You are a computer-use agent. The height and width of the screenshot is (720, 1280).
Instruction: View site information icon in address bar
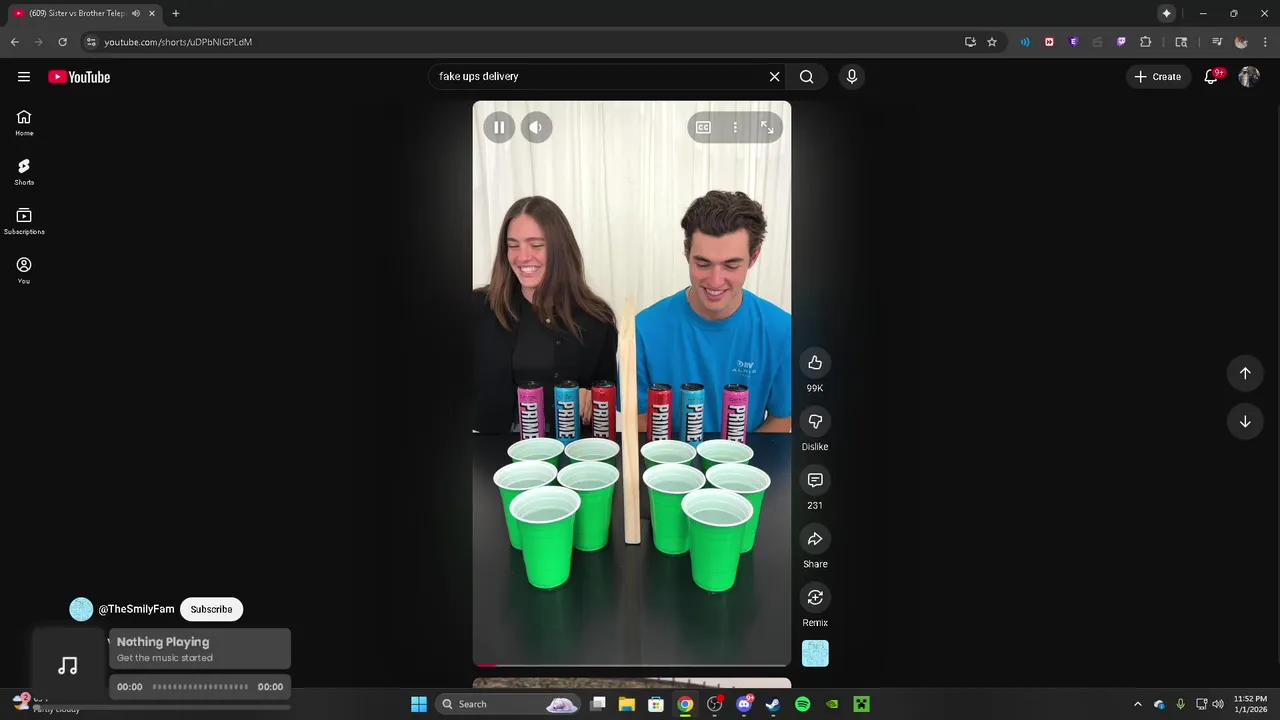click(91, 42)
